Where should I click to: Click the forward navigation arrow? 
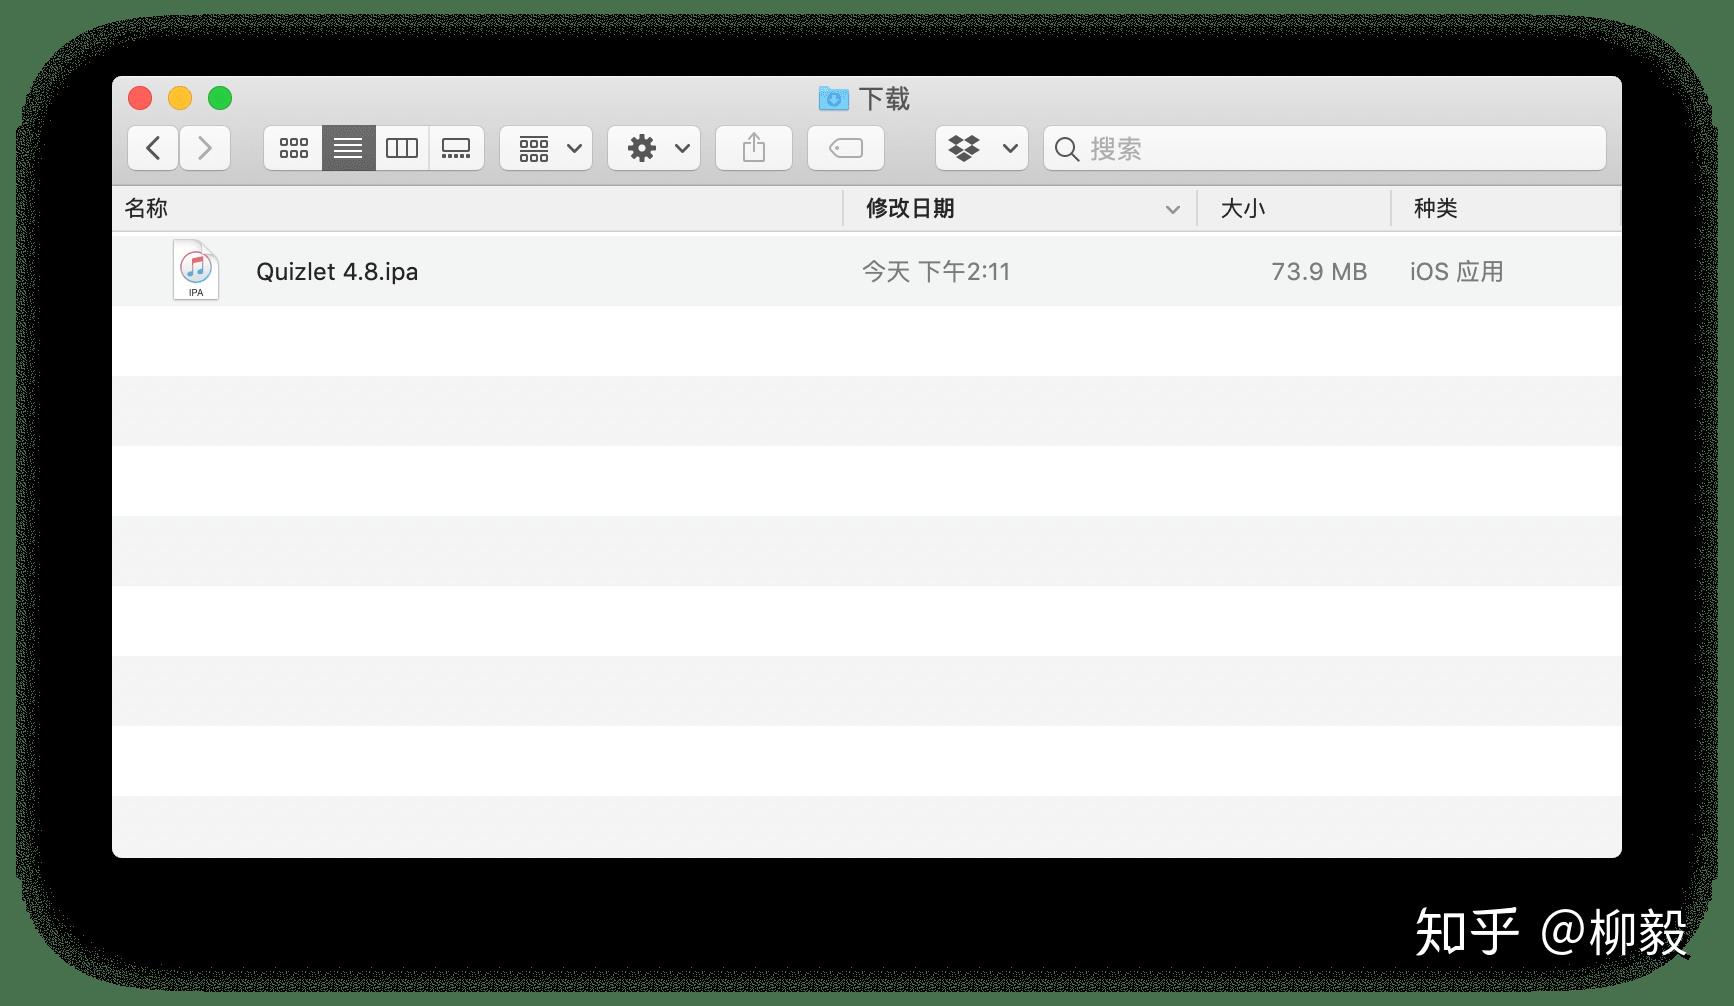(x=205, y=147)
